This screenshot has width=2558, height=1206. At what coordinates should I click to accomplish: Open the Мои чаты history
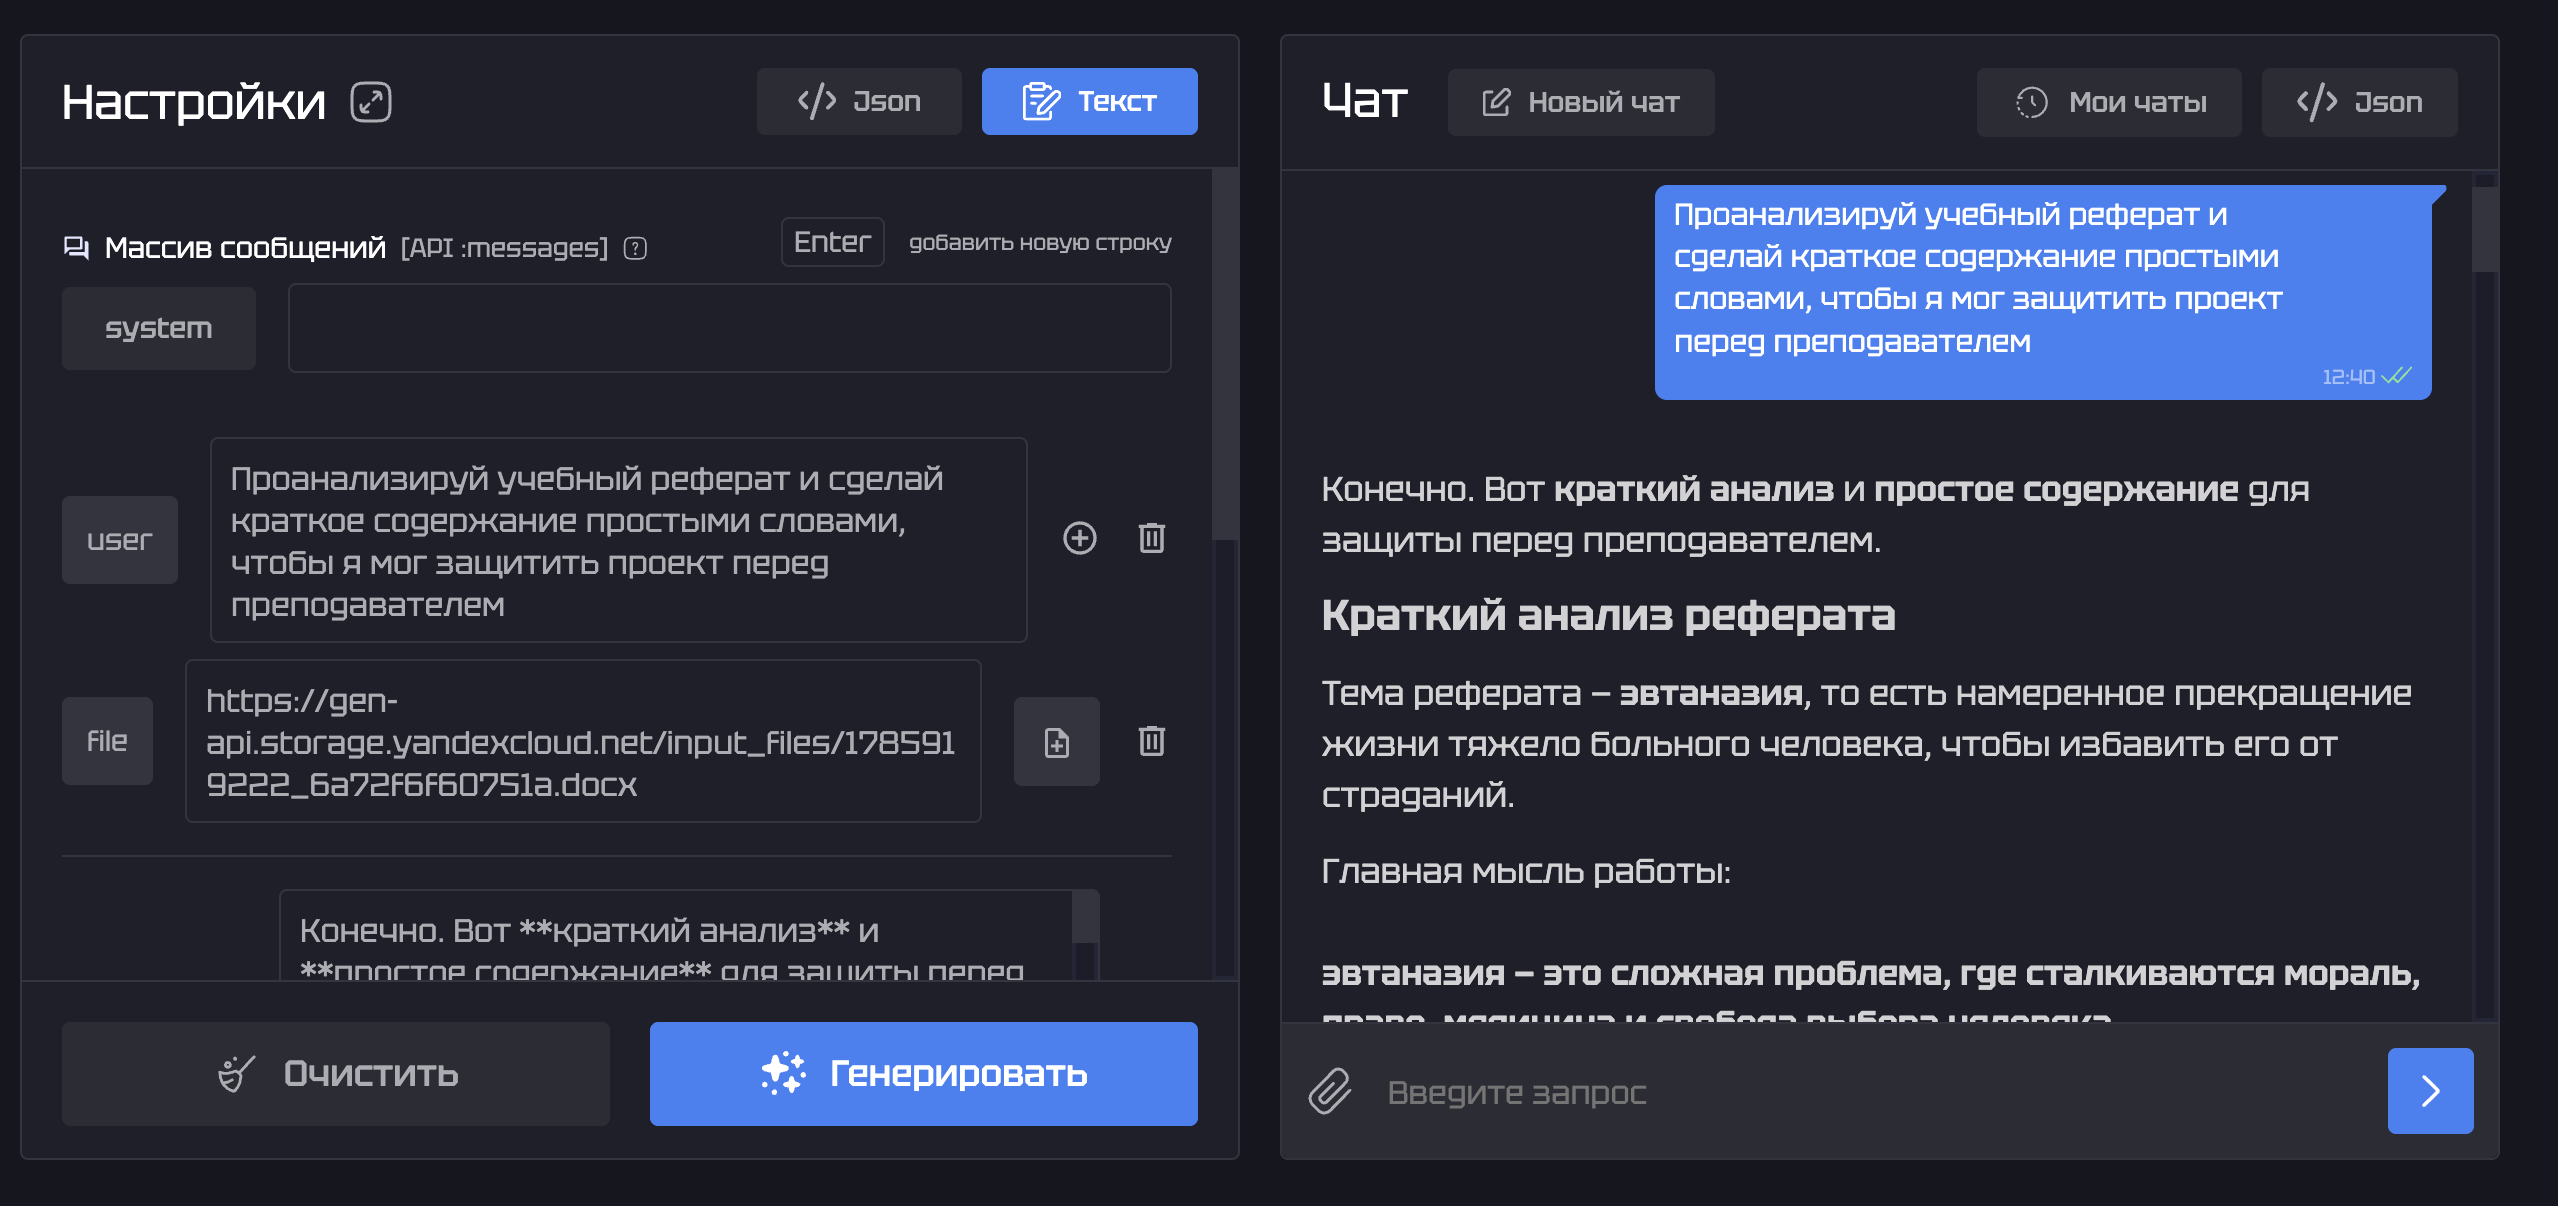pyautogui.click(x=2109, y=102)
